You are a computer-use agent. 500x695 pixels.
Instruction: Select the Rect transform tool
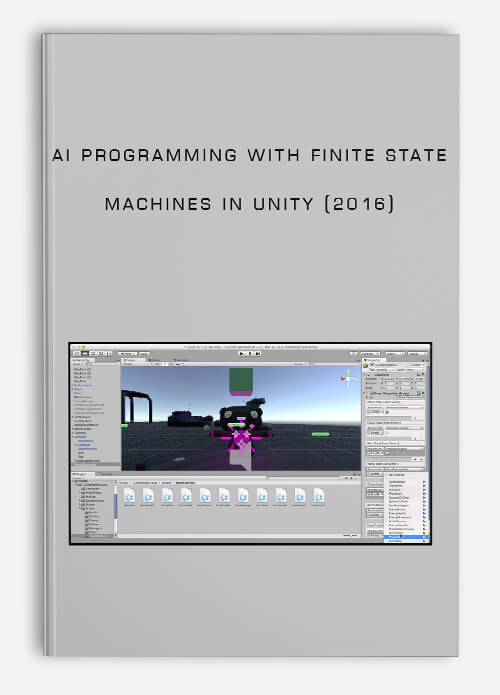109,354
